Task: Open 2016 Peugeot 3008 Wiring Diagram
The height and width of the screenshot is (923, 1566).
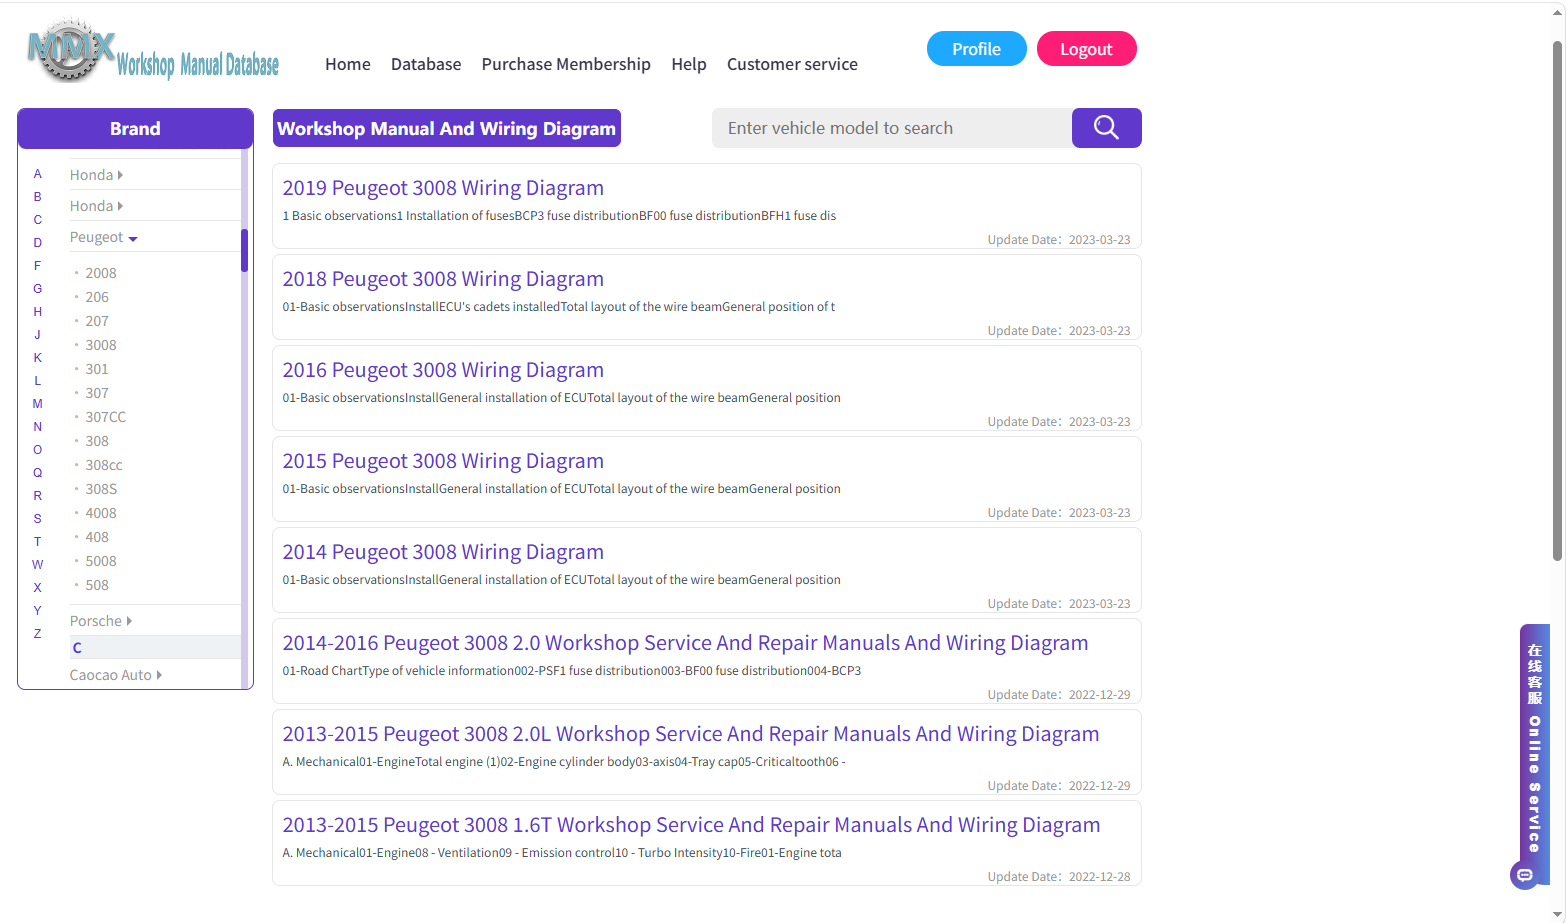Action: click(443, 370)
